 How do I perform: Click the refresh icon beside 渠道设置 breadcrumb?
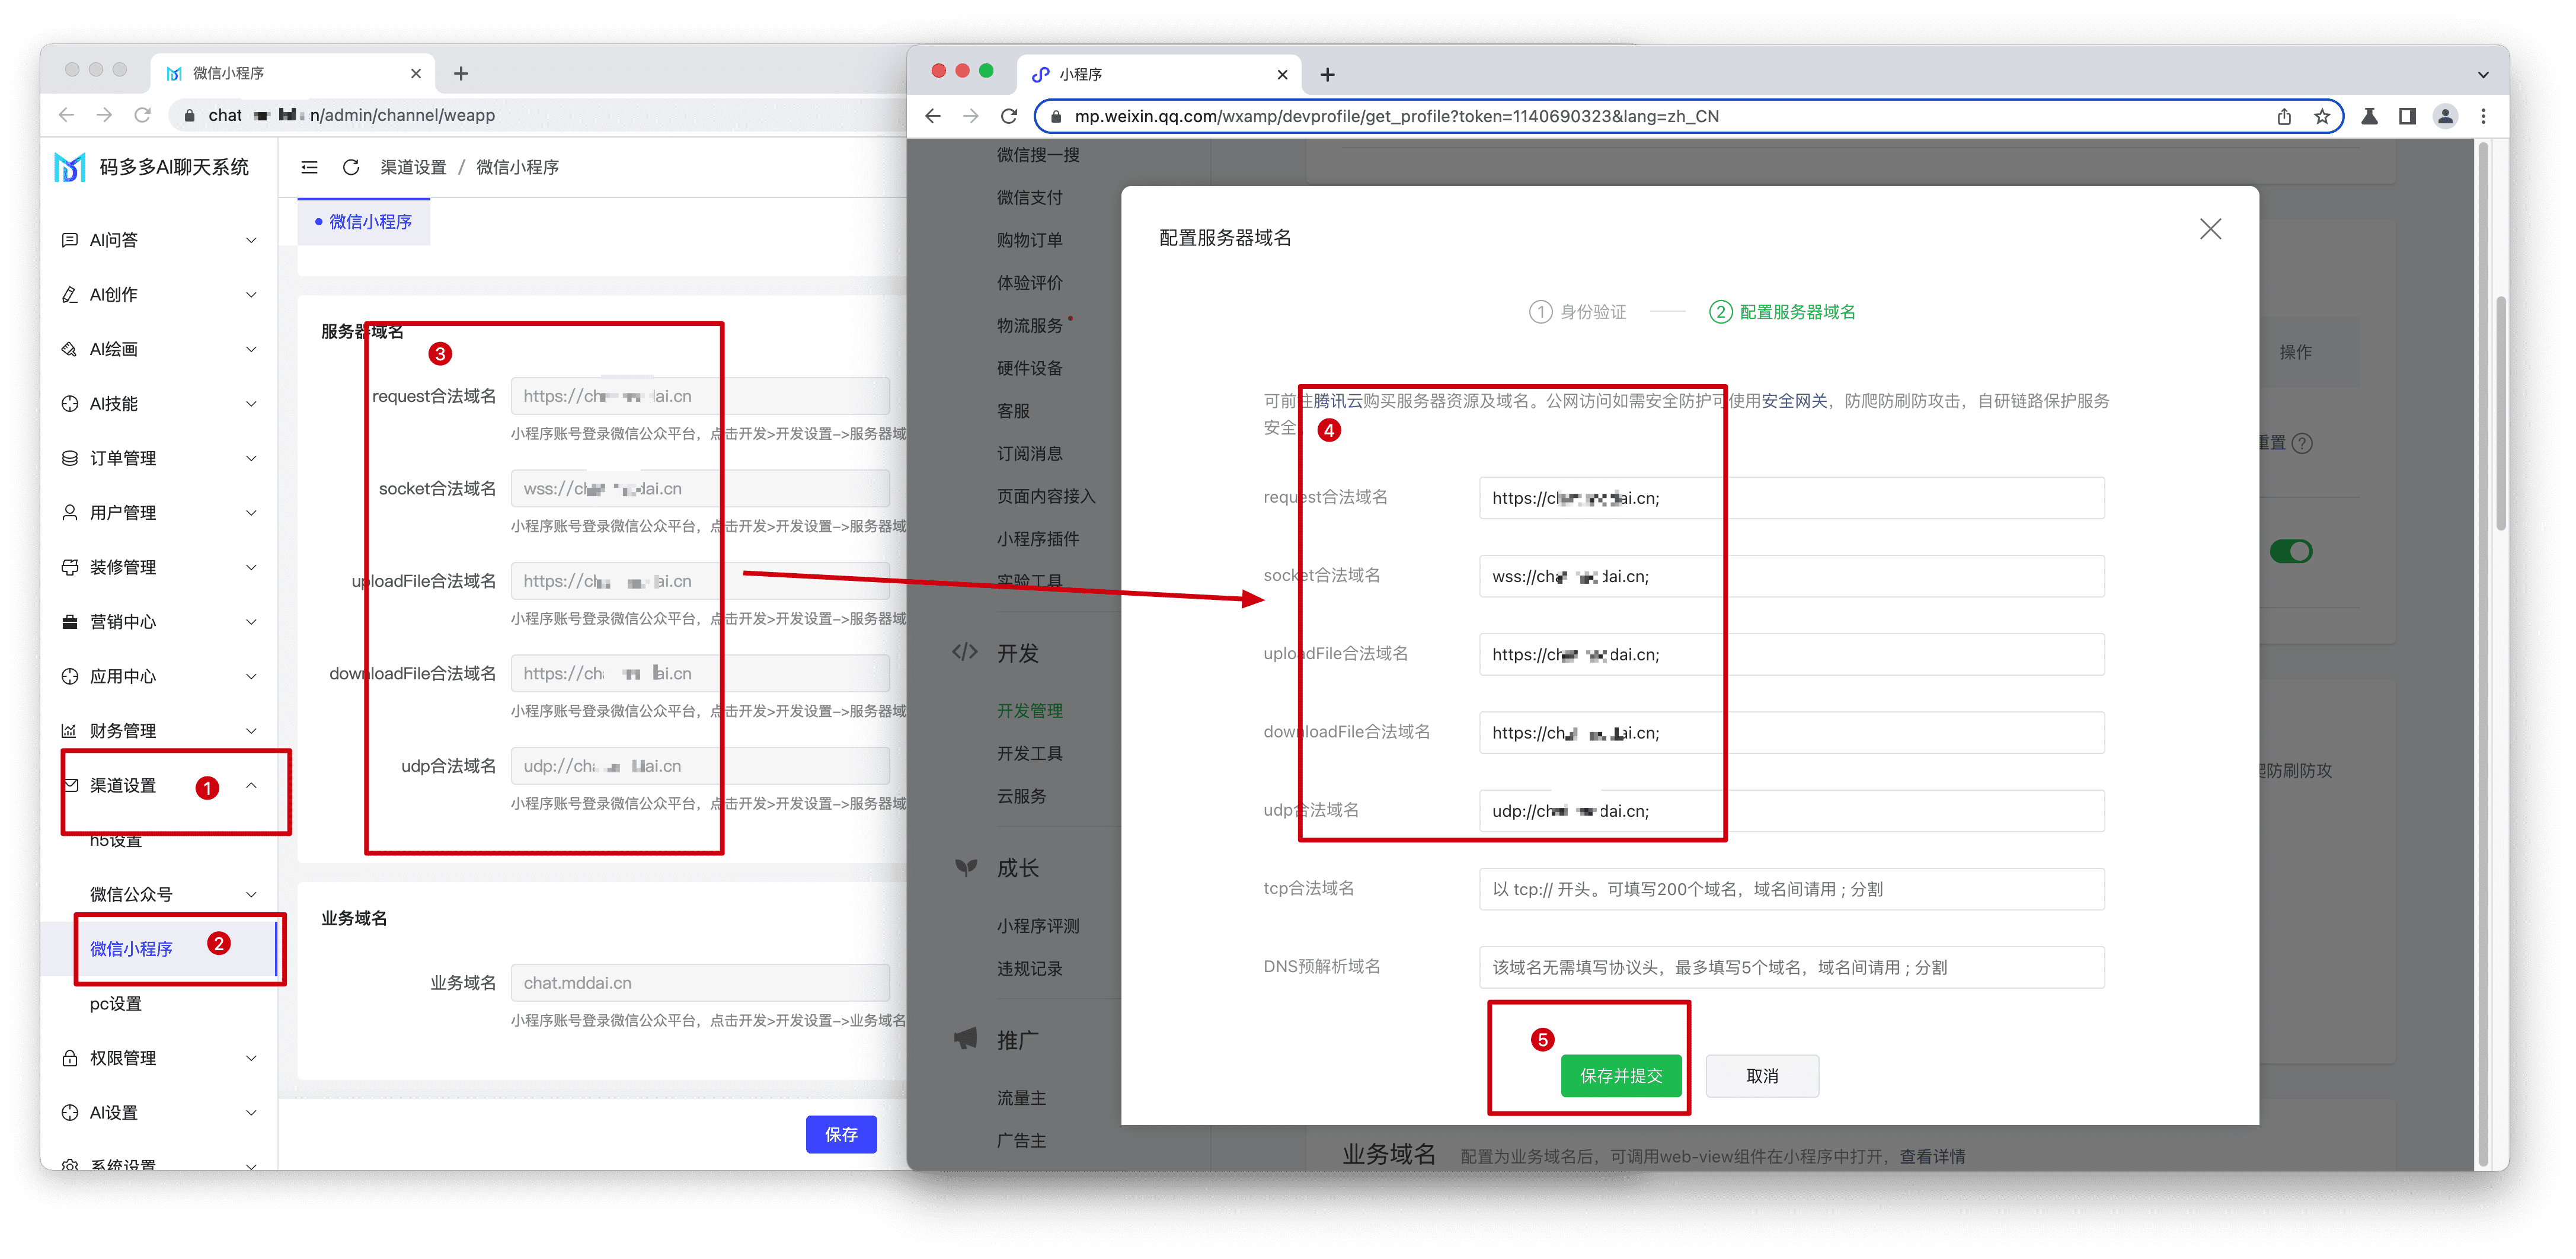(x=350, y=167)
